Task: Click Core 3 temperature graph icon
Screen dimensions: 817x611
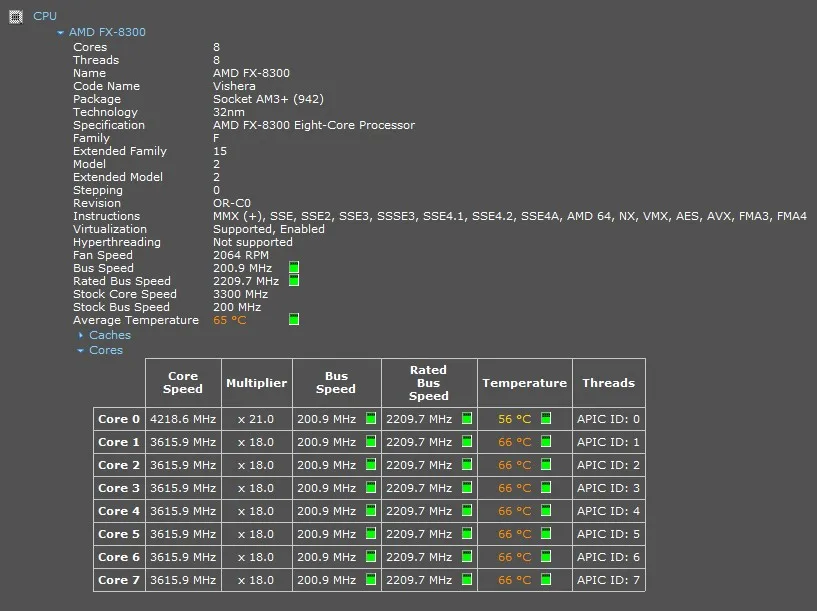Action: (x=546, y=487)
